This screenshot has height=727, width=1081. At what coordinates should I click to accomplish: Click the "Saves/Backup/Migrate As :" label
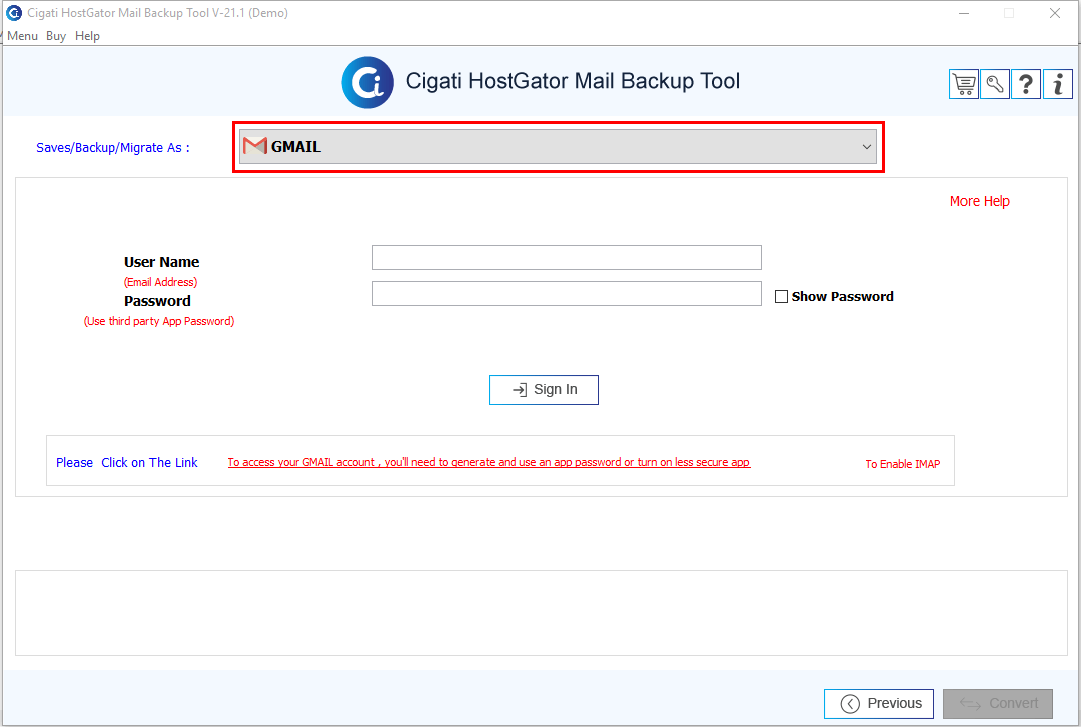tap(113, 147)
